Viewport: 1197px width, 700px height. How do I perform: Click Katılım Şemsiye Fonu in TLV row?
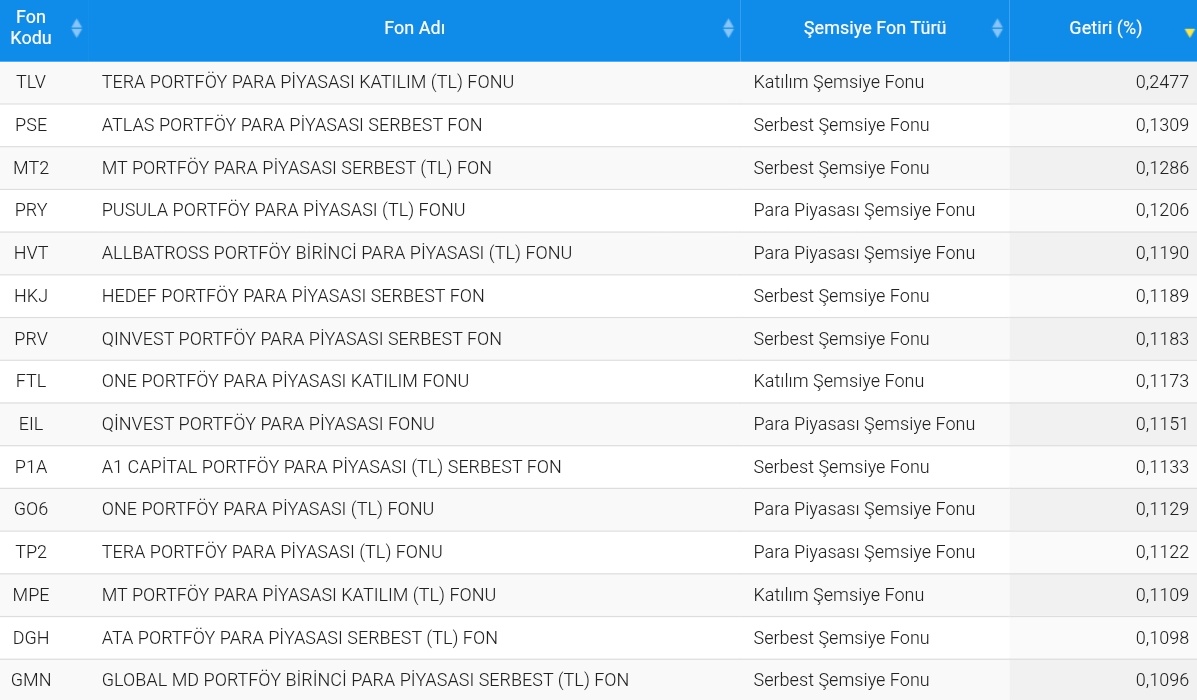[838, 82]
